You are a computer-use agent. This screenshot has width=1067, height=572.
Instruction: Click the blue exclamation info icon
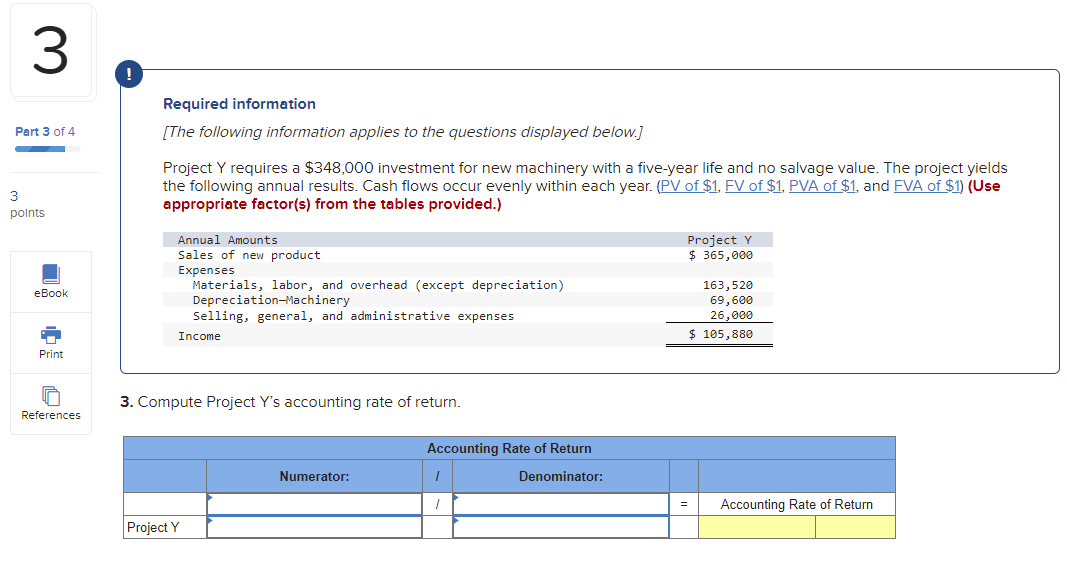pos(129,74)
